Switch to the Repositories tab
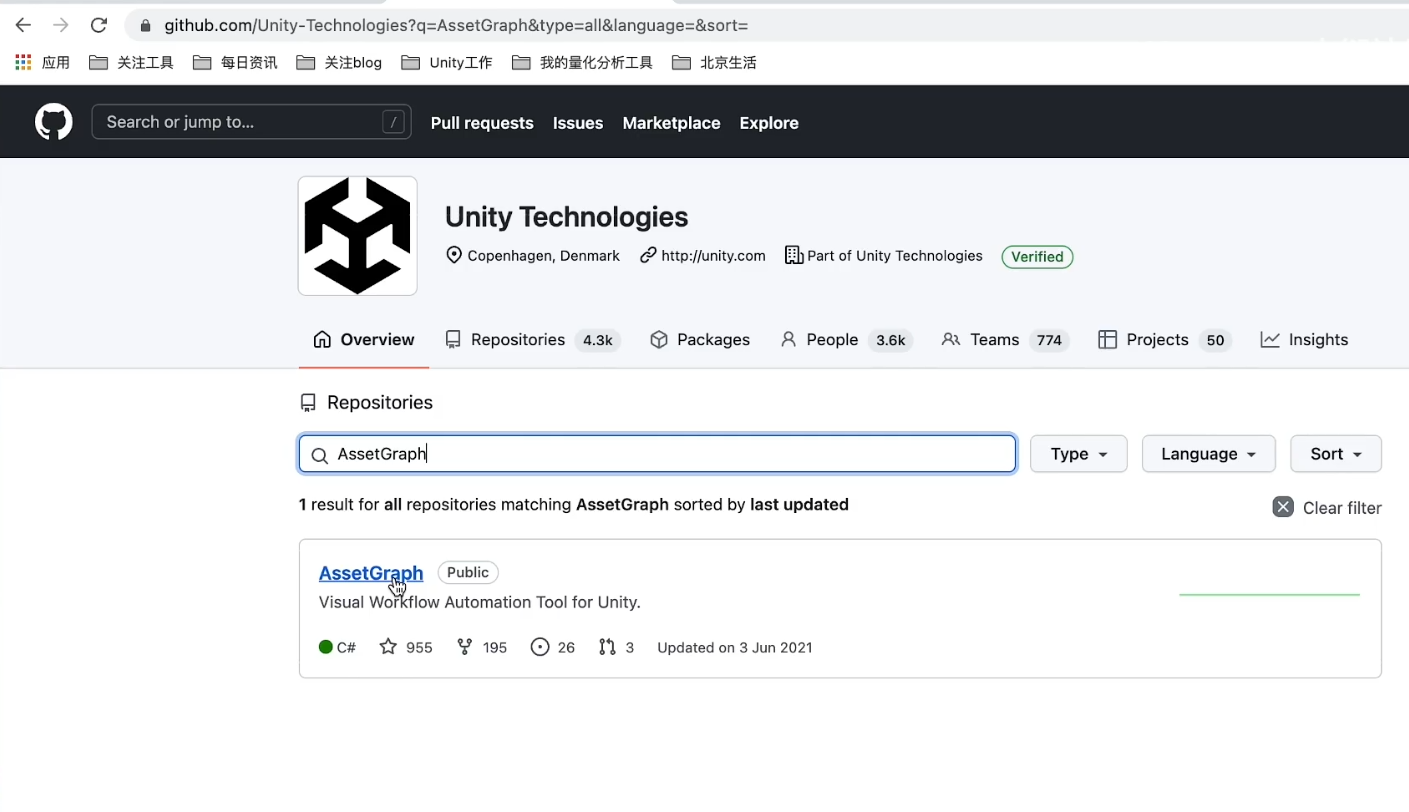 (533, 340)
